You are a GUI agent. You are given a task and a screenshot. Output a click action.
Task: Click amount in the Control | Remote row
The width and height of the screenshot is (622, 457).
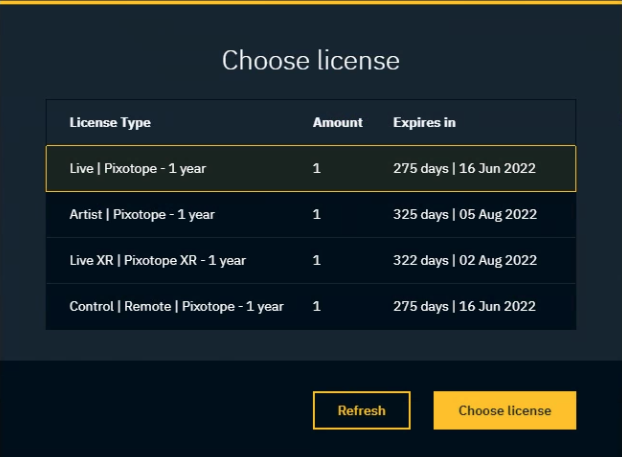point(317,306)
